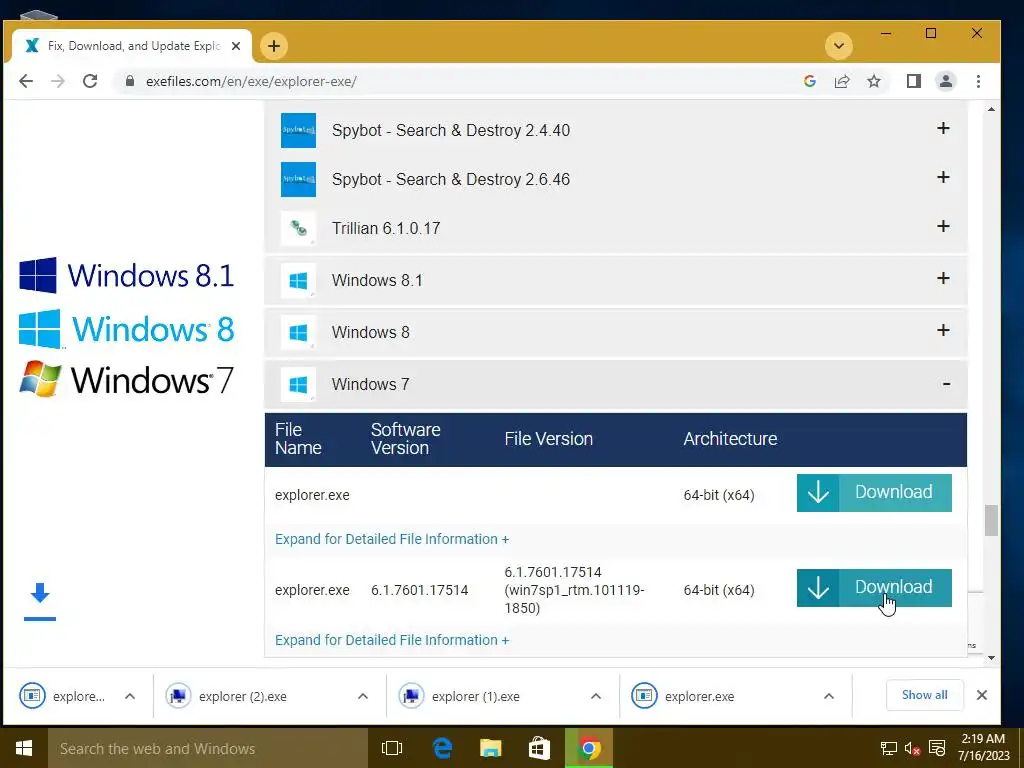Open the Chrome three-dot menu
Image resolution: width=1024 pixels, height=768 pixels.
978,81
